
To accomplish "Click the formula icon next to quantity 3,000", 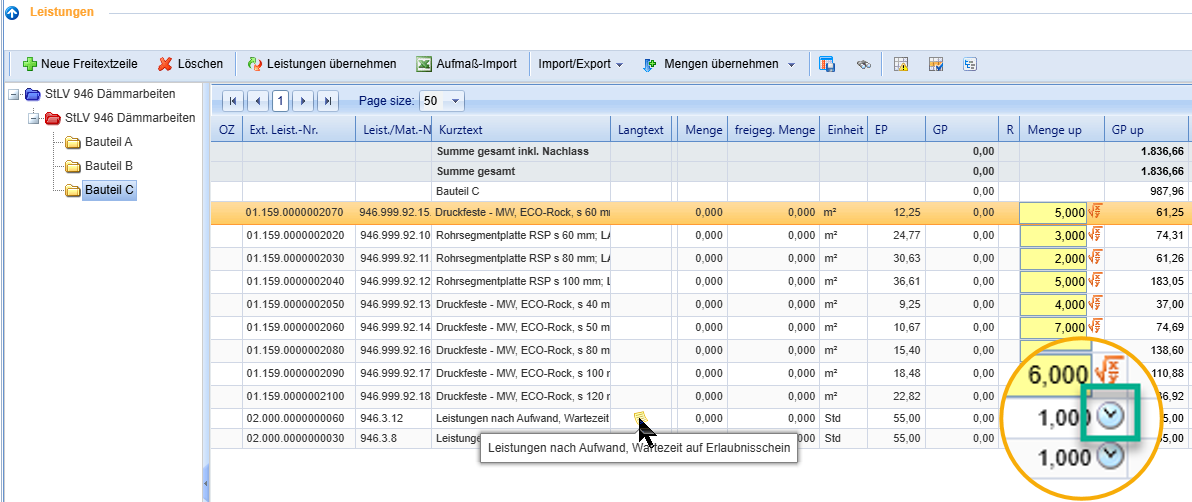I will click(x=1095, y=235).
